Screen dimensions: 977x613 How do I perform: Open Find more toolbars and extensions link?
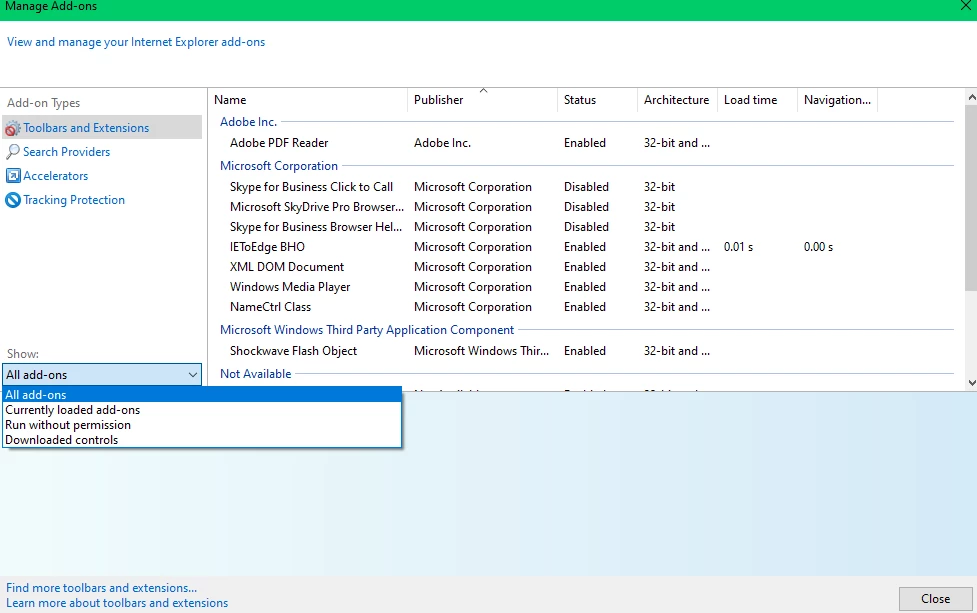click(x=102, y=587)
